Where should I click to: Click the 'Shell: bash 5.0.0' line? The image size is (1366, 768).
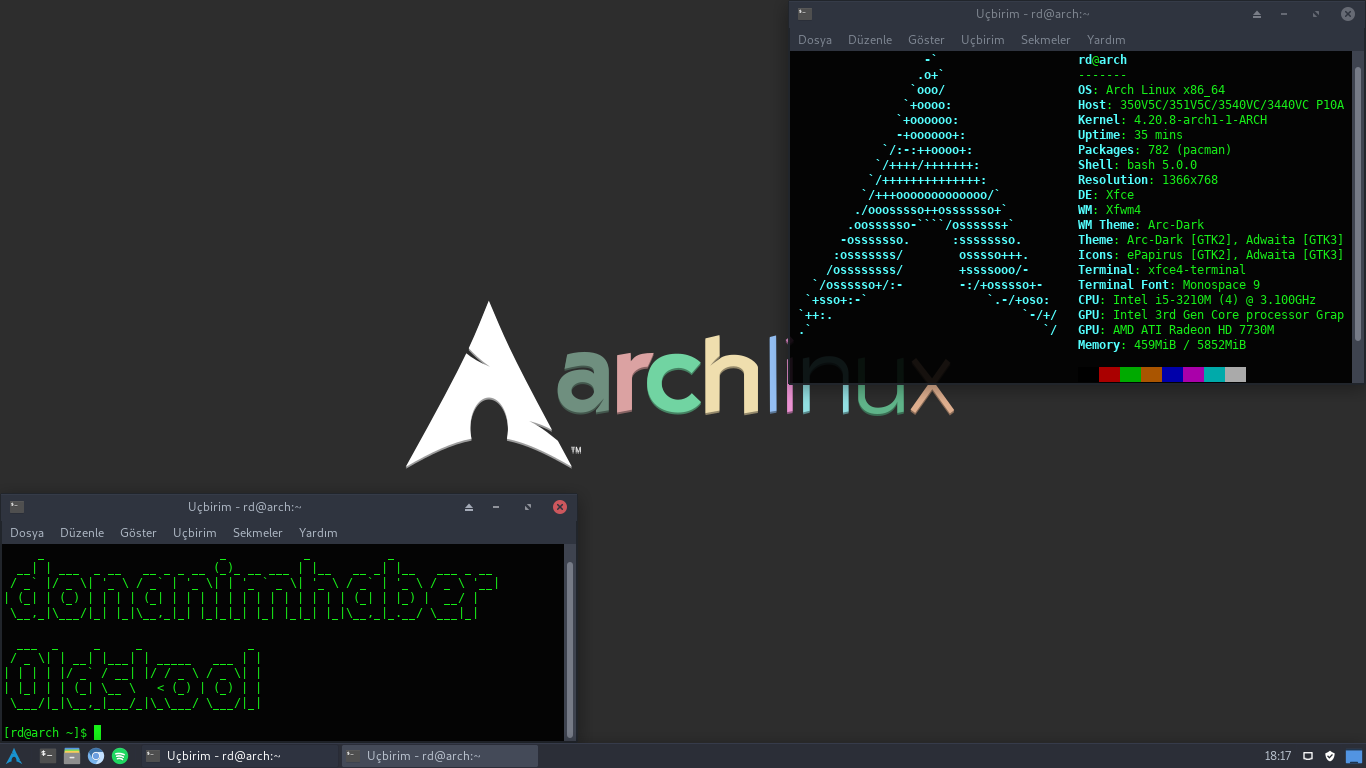click(1137, 165)
